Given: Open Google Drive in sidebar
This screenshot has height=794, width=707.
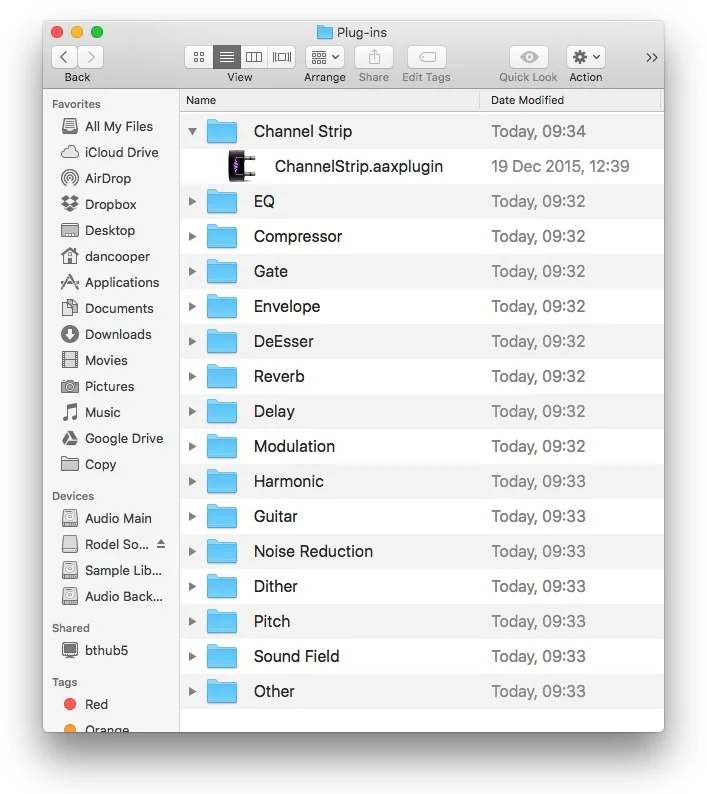Looking at the screenshot, I should click(x=112, y=438).
